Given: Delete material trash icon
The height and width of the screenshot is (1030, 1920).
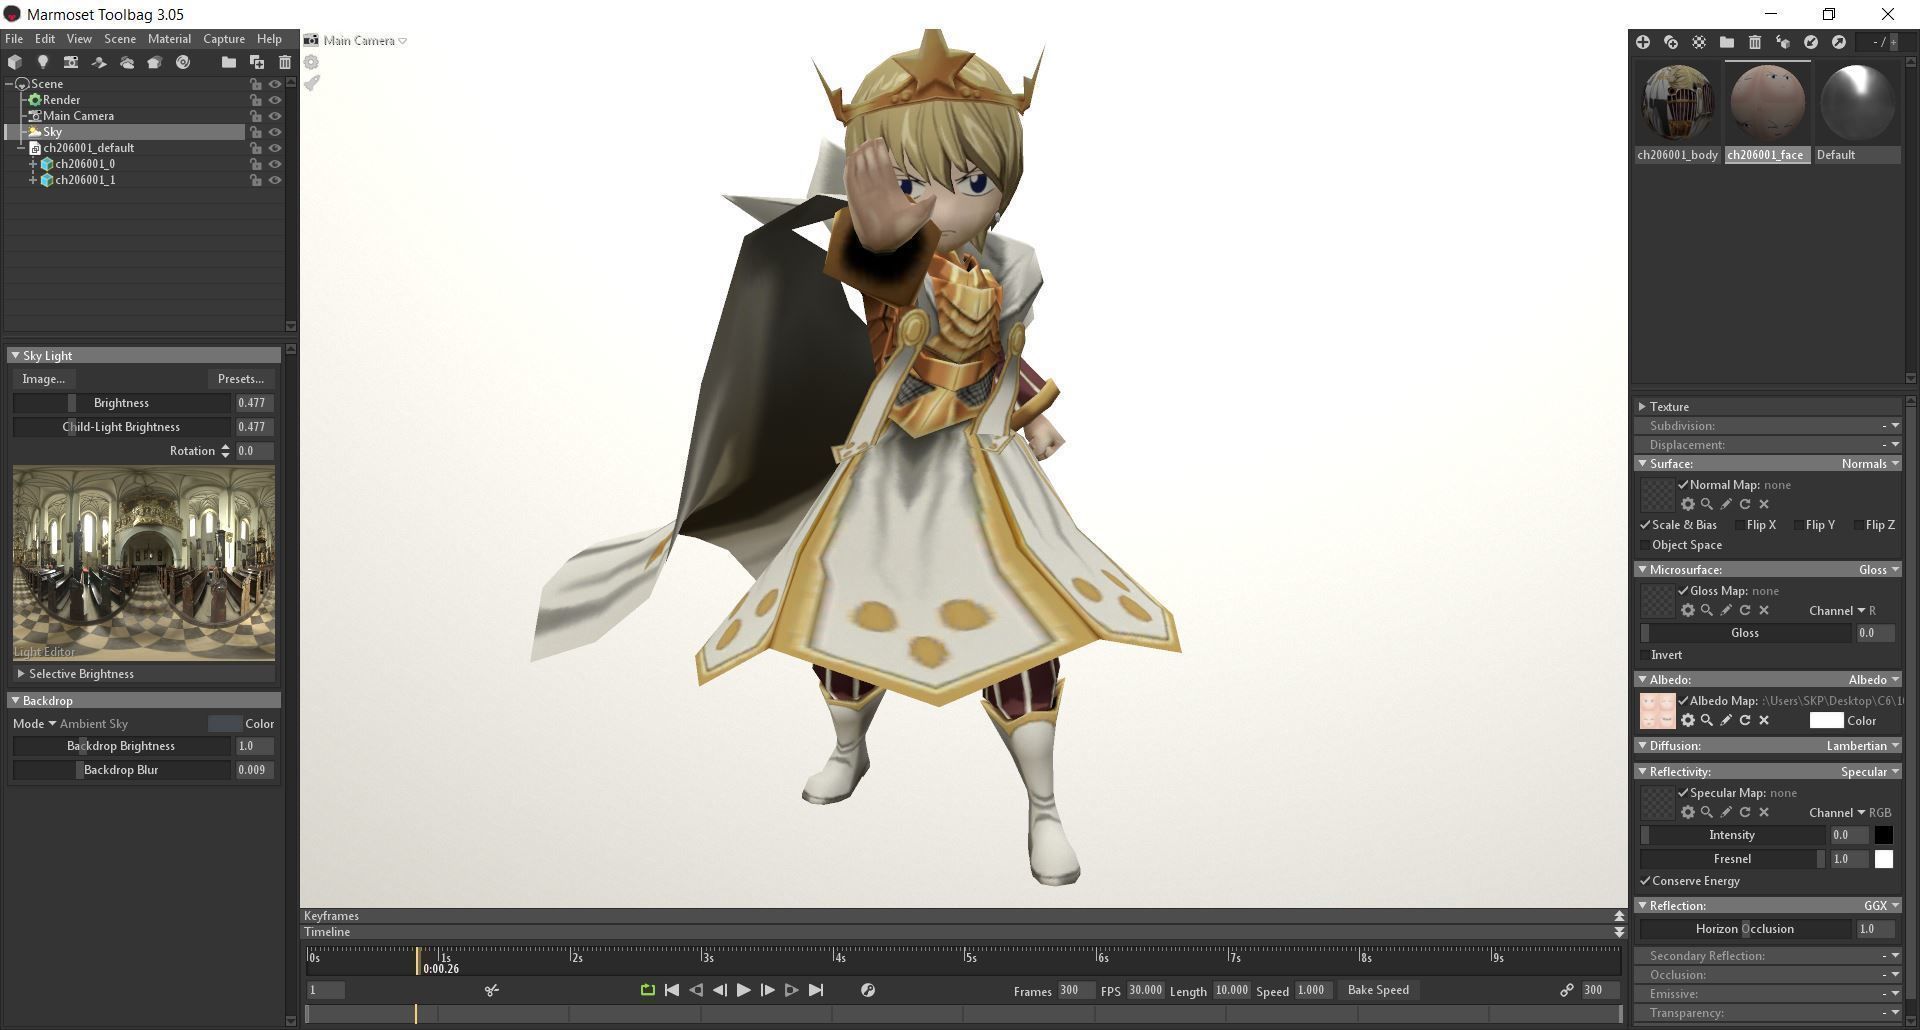Looking at the screenshot, I should 1755,42.
